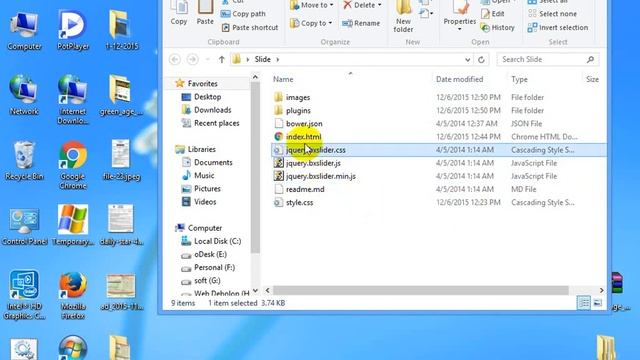Select the images folder
Screen dimensions: 640x360
pos(298,98)
